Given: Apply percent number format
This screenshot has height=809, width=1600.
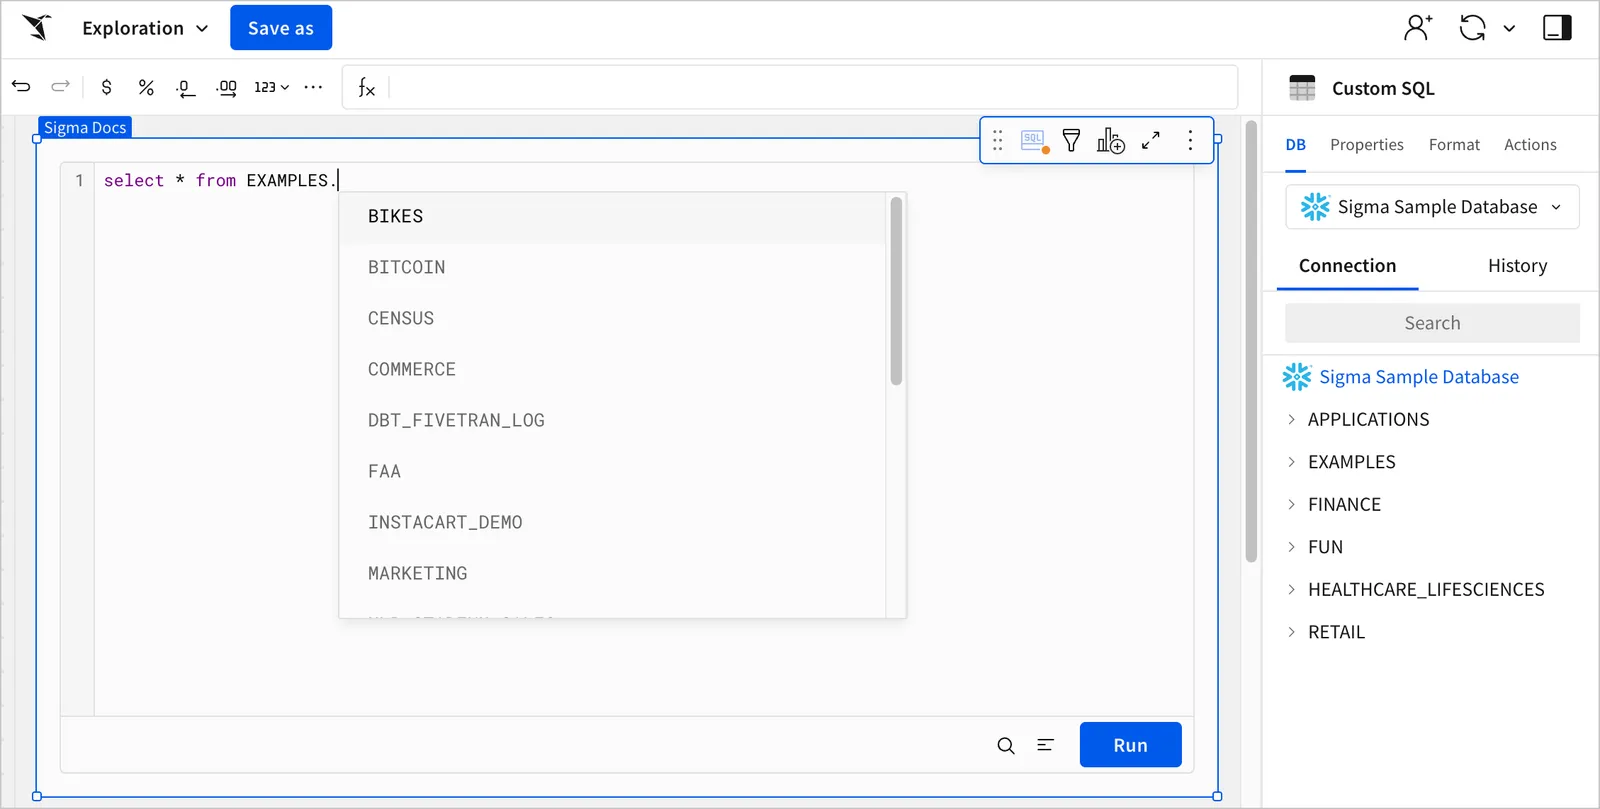Looking at the screenshot, I should pyautogui.click(x=146, y=87).
